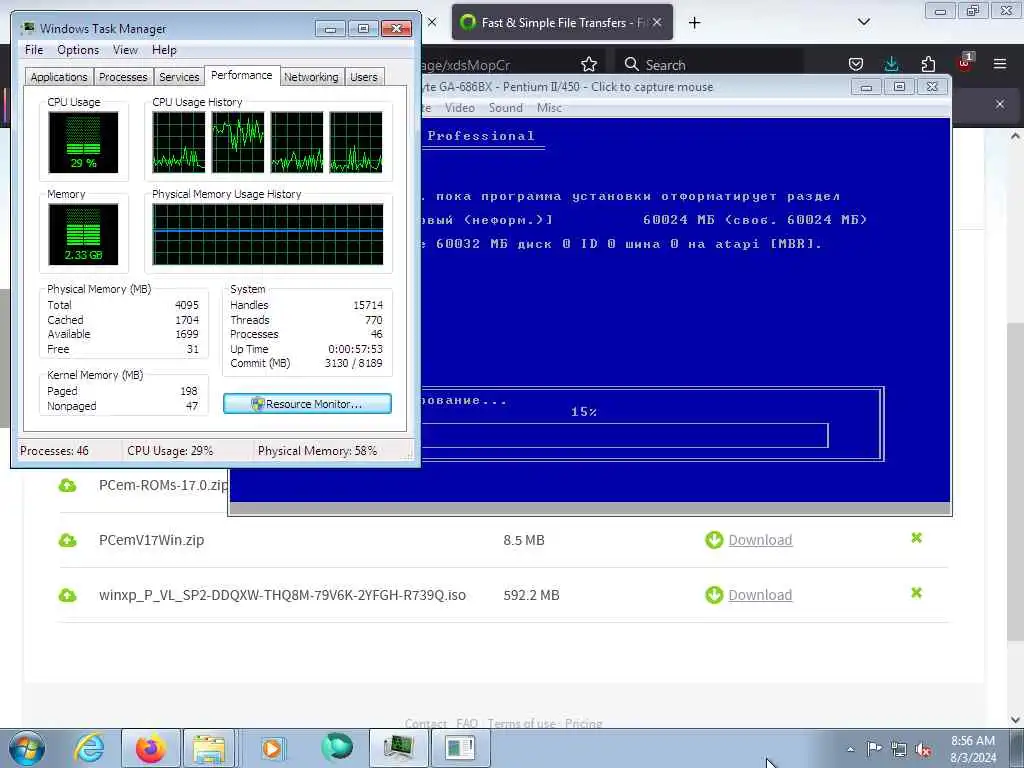Screen dimensions: 1024x768
Task: Click the second CPU Usage History graph
Action: 238,142
